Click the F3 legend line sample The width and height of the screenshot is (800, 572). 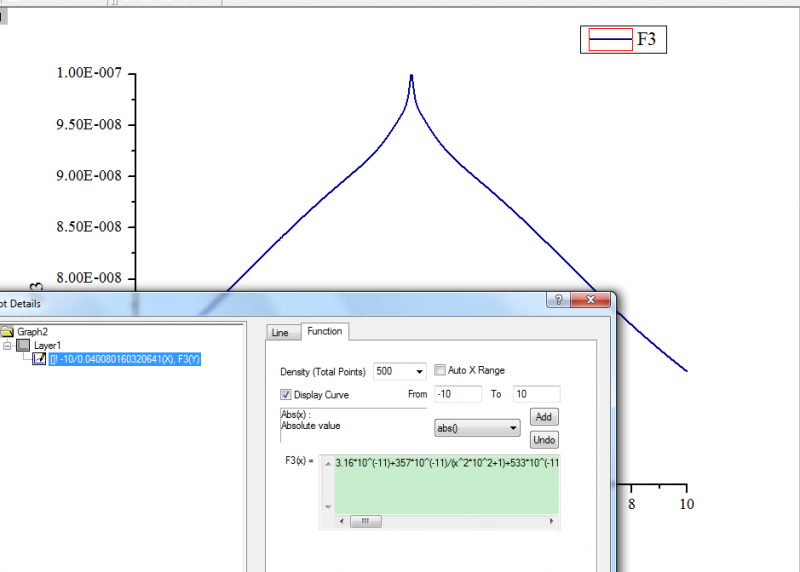pyautogui.click(x=611, y=39)
